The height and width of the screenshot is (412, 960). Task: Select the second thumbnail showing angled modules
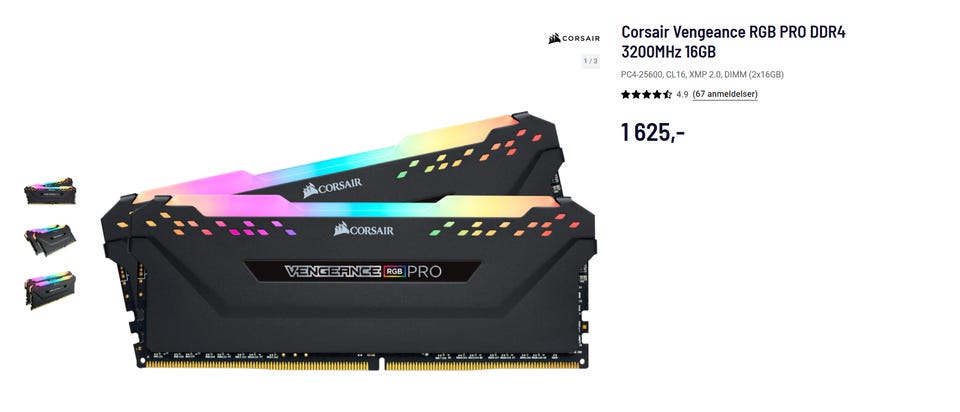coord(50,239)
